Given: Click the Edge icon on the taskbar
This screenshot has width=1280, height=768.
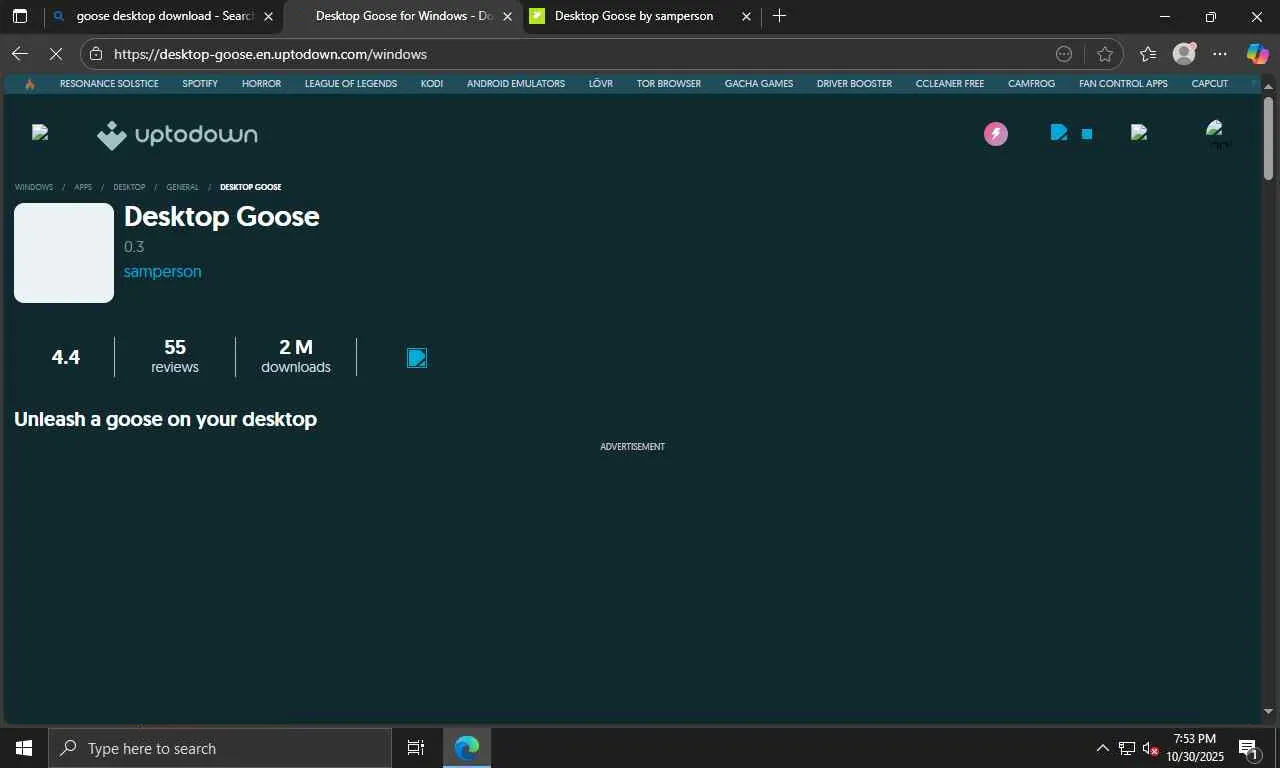Looking at the screenshot, I should click(x=467, y=748).
